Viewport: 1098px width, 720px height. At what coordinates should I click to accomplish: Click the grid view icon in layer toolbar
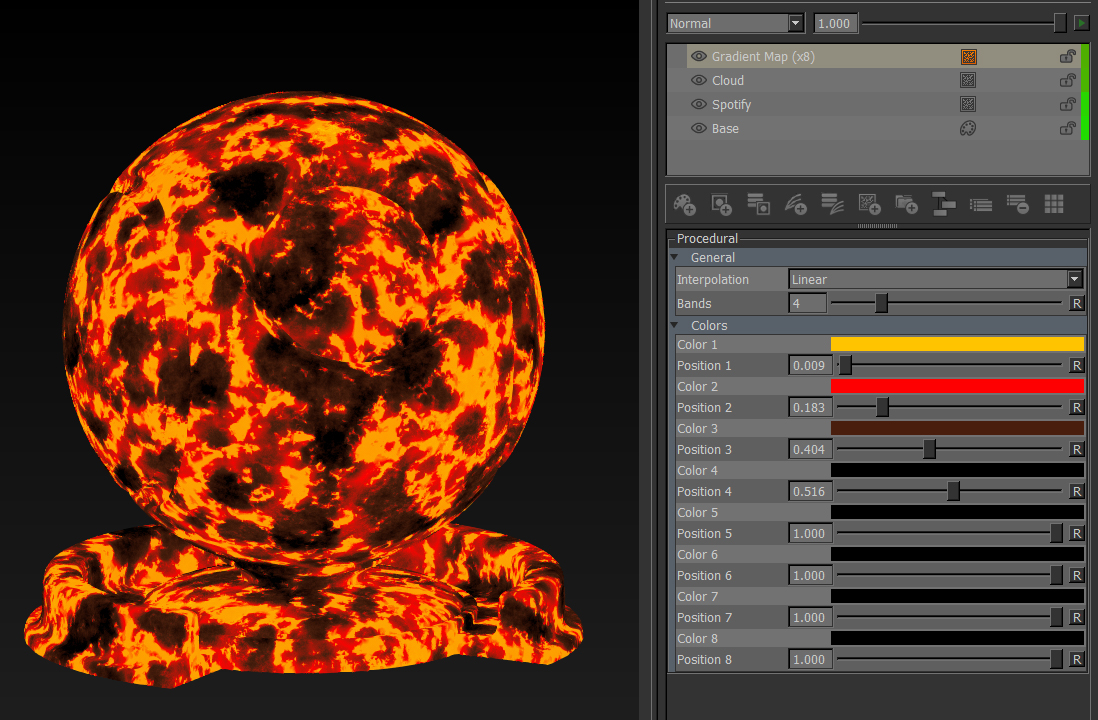(1054, 204)
